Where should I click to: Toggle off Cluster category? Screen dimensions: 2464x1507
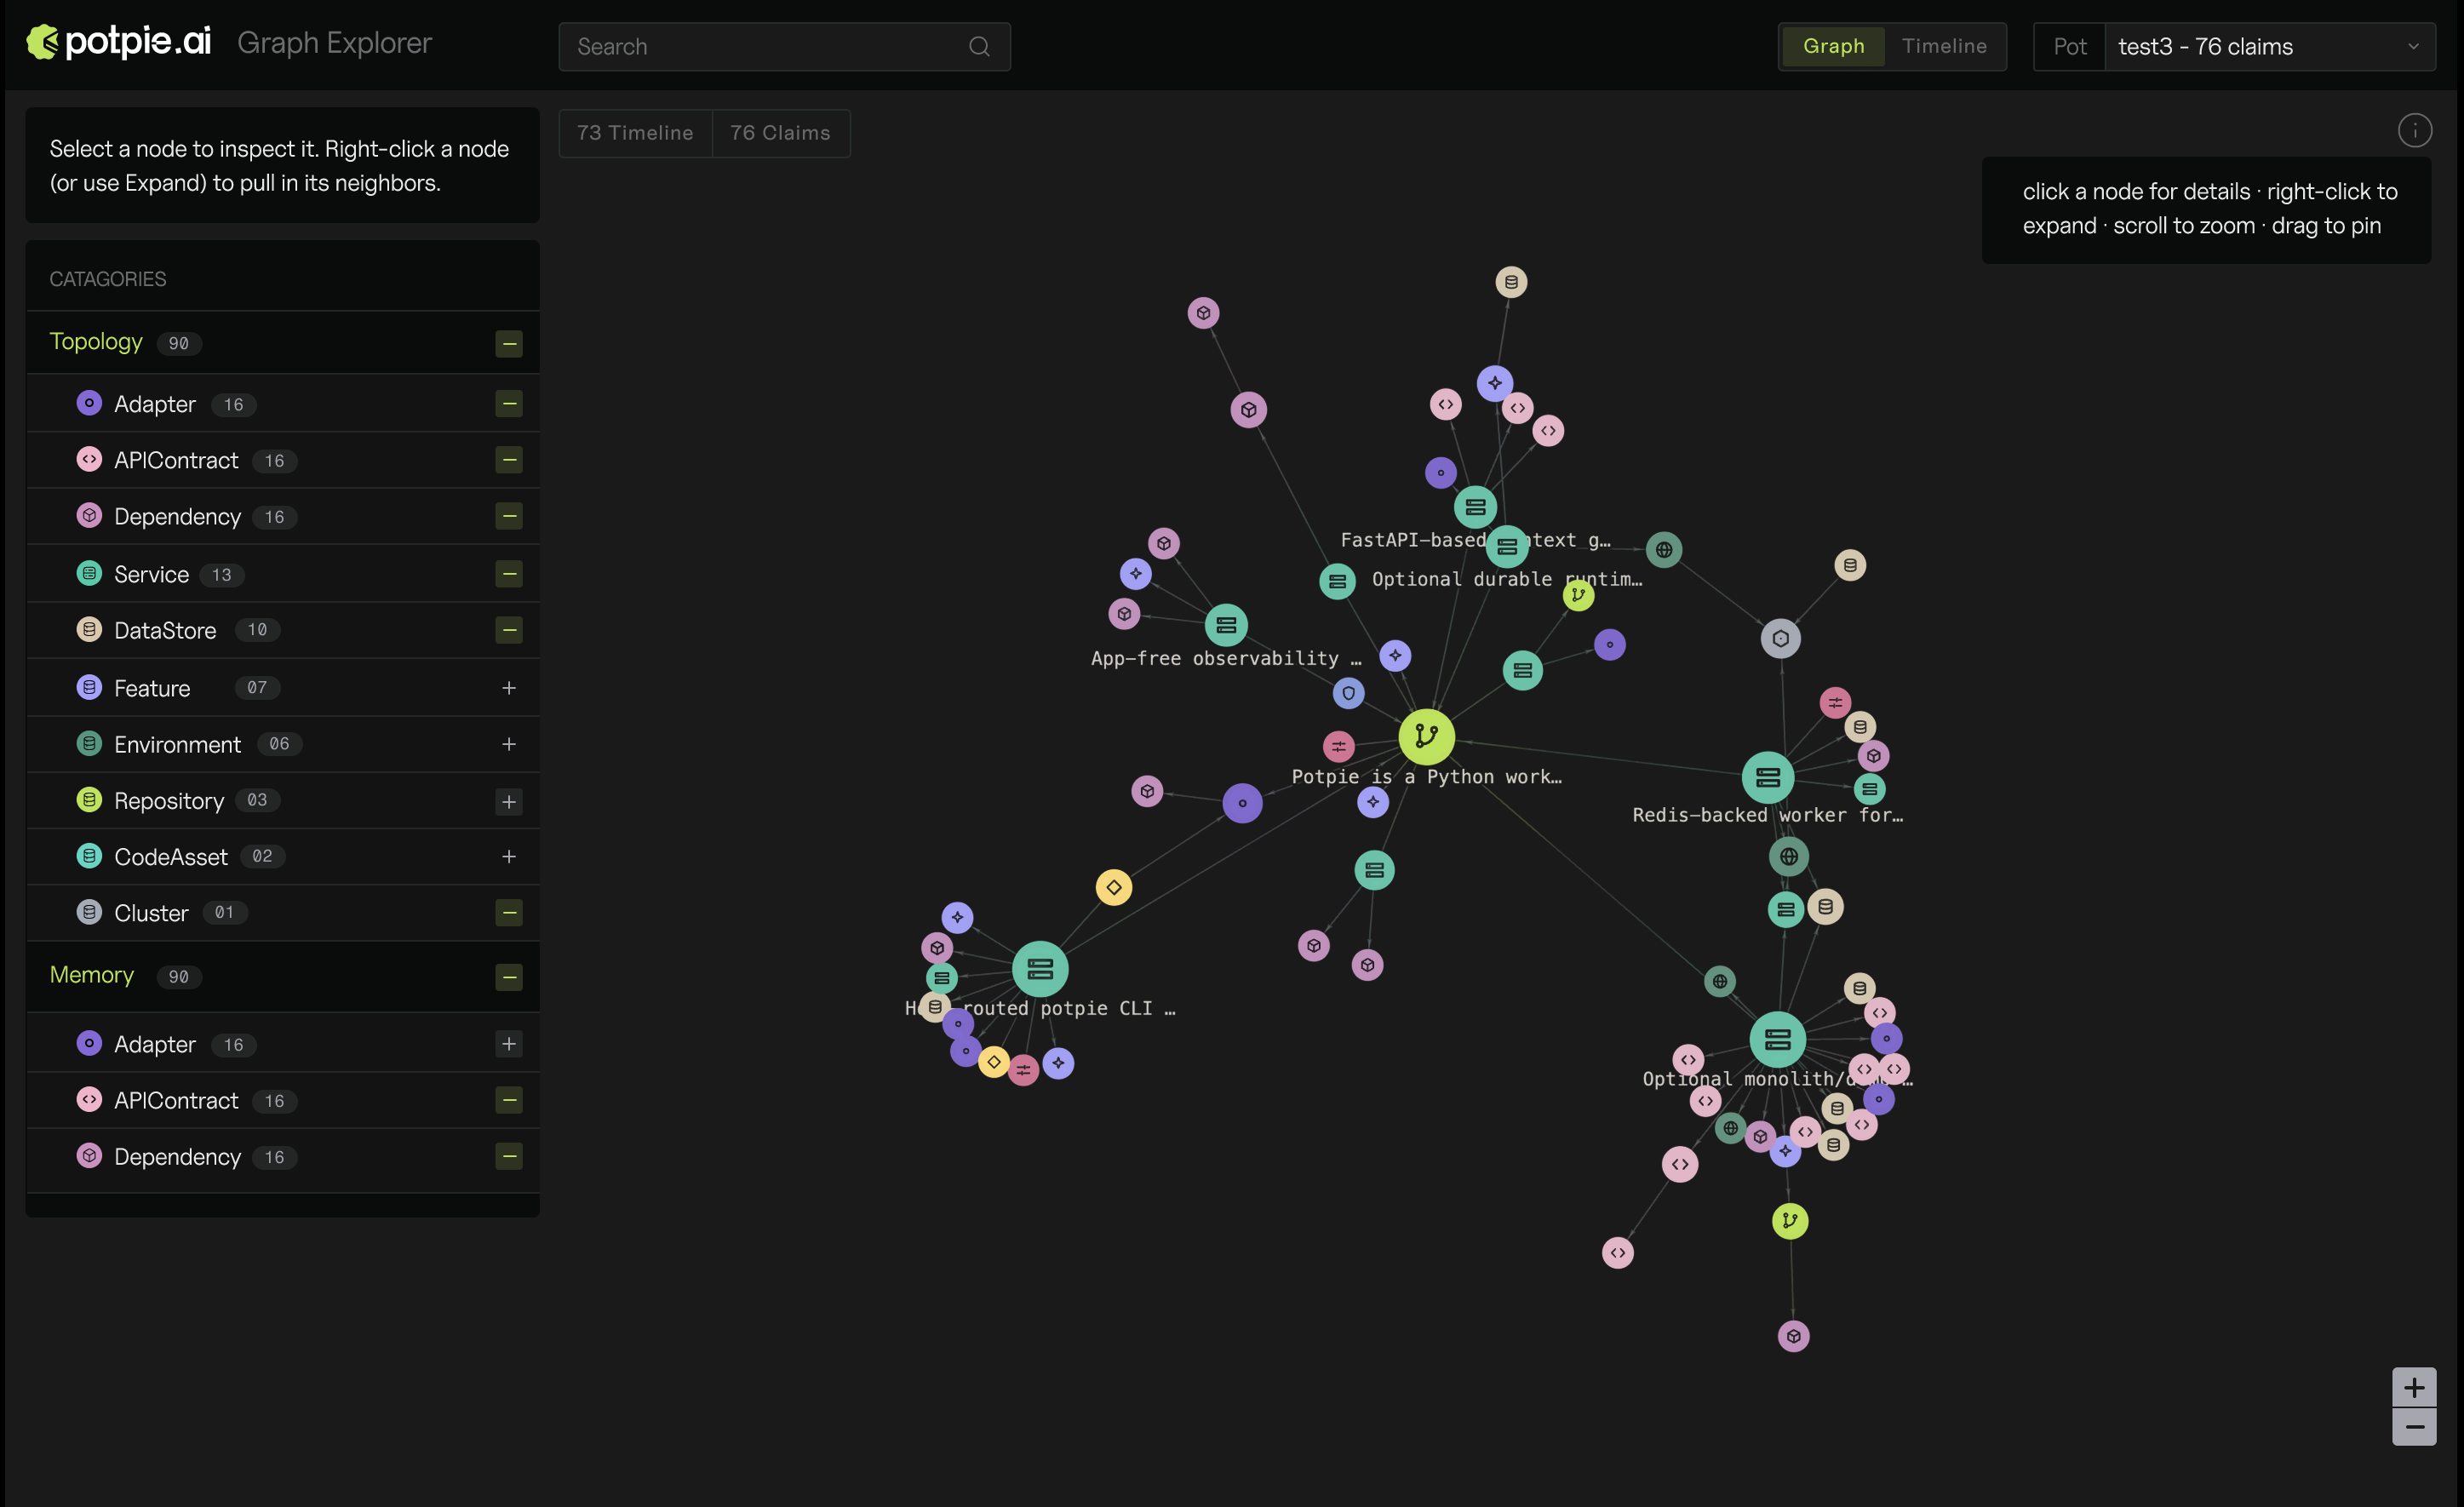[x=509, y=913]
